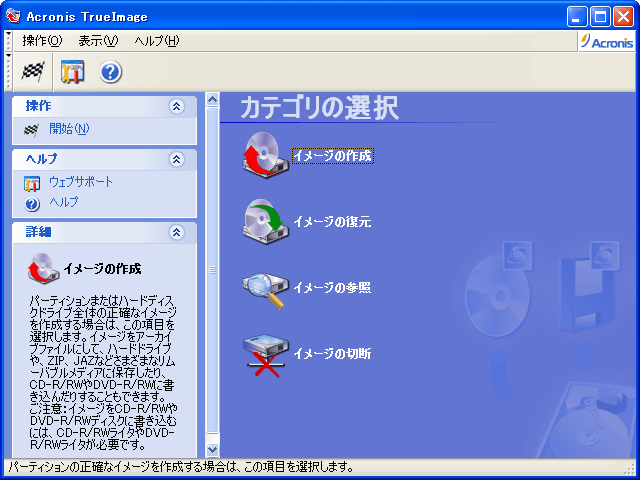This screenshot has height=480, width=640.
Task: Collapse the ヘルプ sidebar panel
Action: [176, 159]
